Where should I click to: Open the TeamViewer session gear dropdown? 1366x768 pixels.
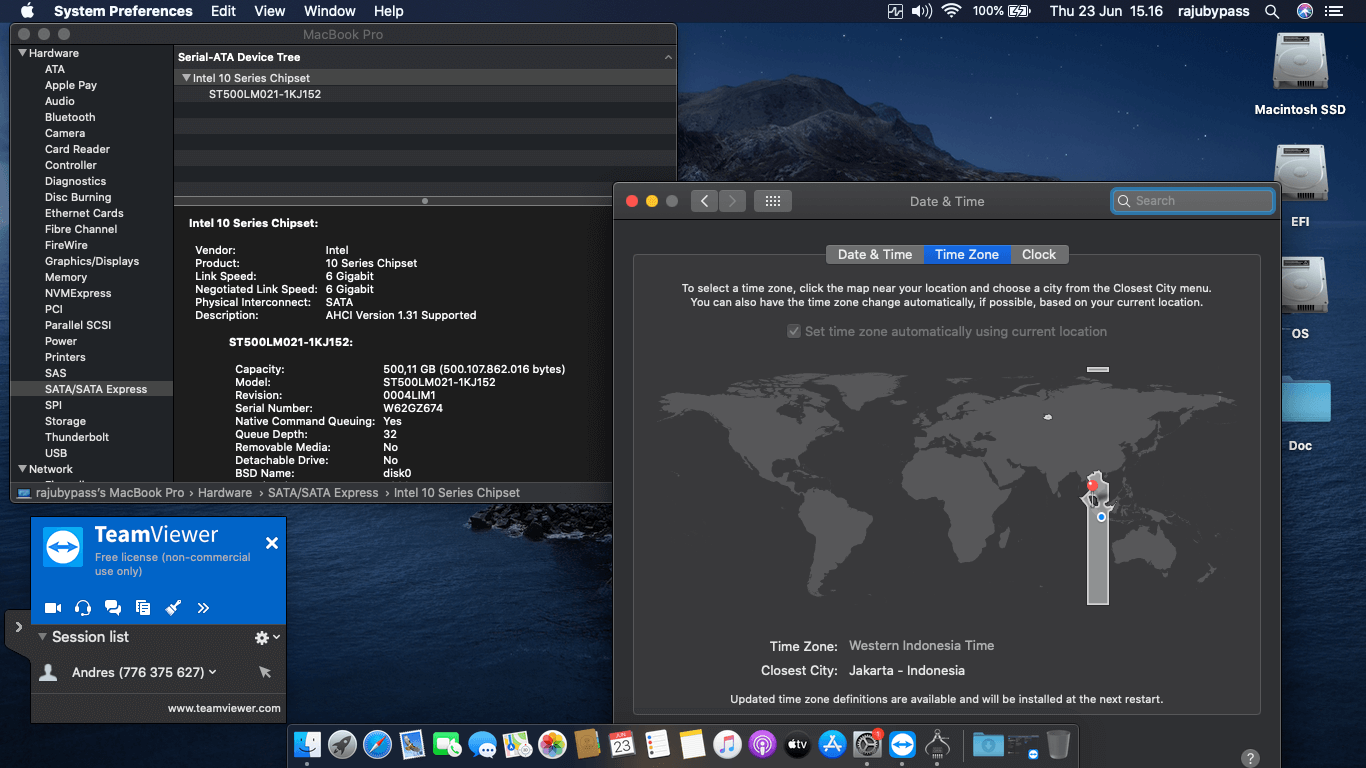point(266,637)
